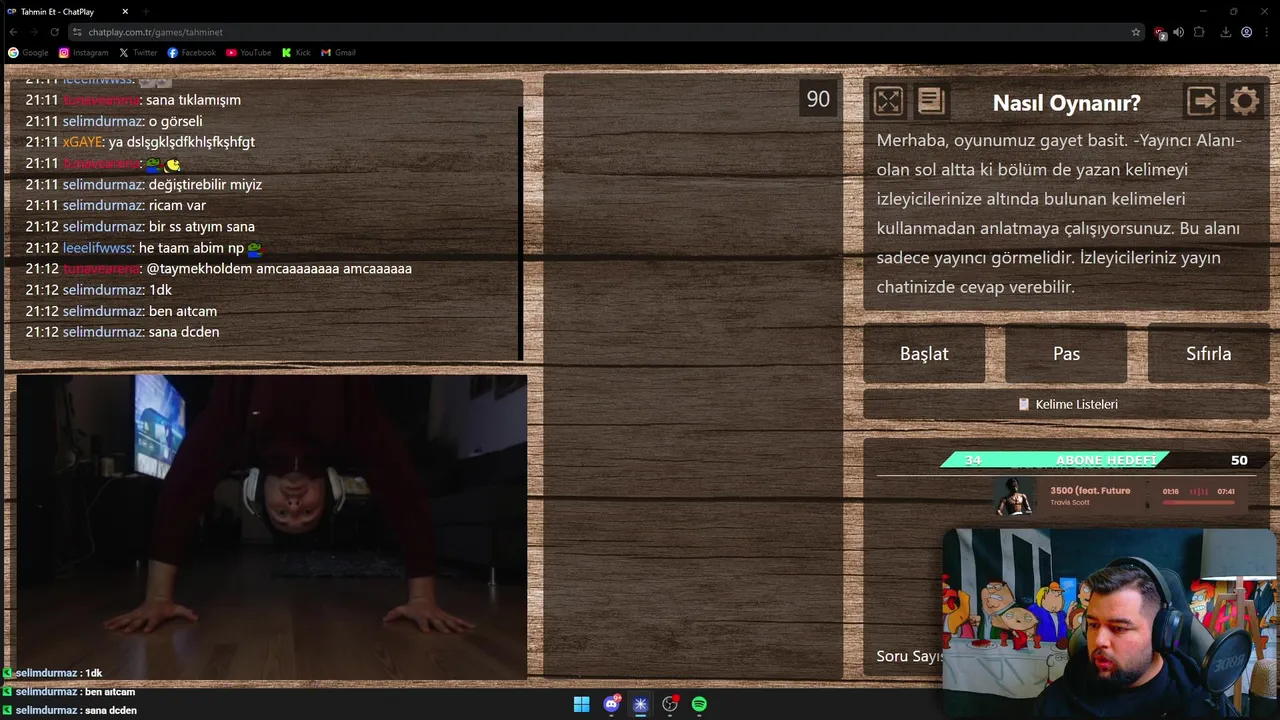1280x720 pixels.
Task: Select the Tahmin Et - ChatPlay tab
Action: (x=66, y=12)
